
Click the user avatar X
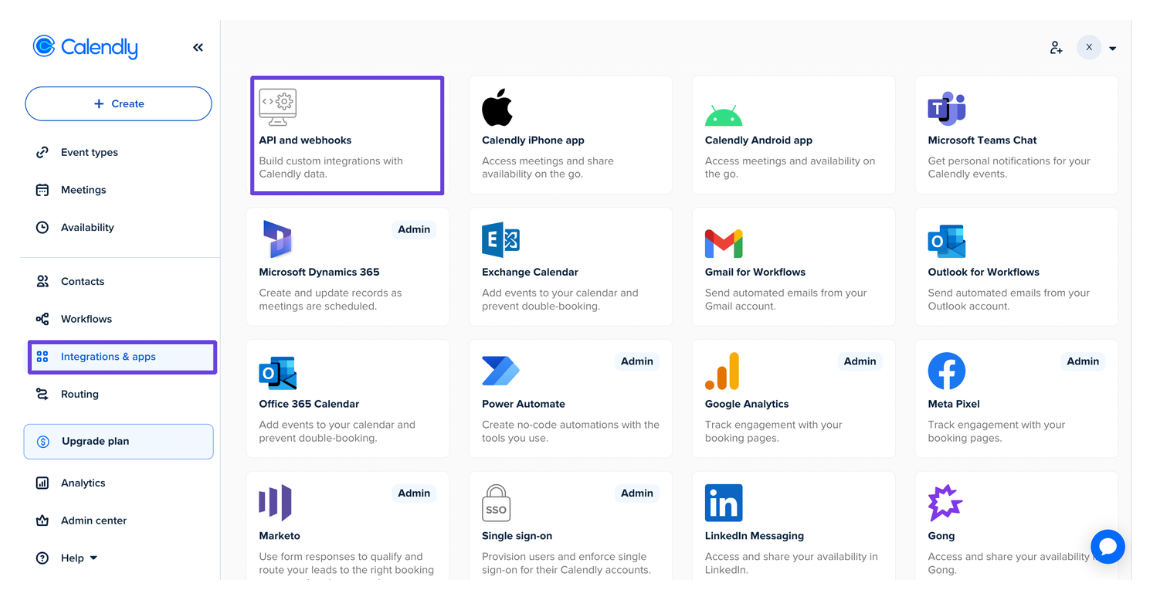coord(1089,47)
